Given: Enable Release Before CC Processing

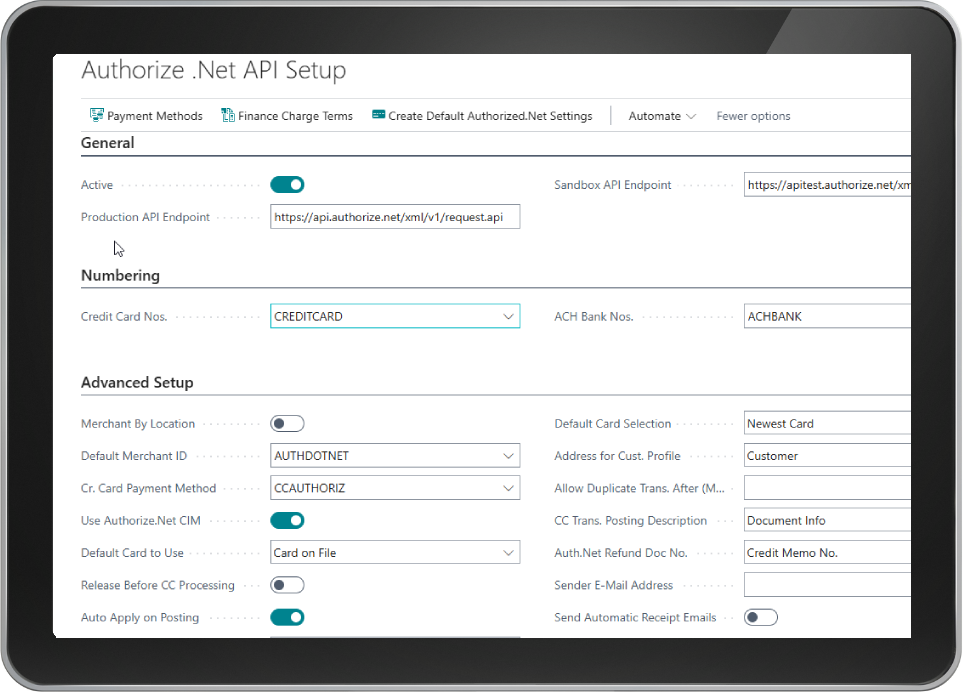Looking at the screenshot, I should coord(287,585).
